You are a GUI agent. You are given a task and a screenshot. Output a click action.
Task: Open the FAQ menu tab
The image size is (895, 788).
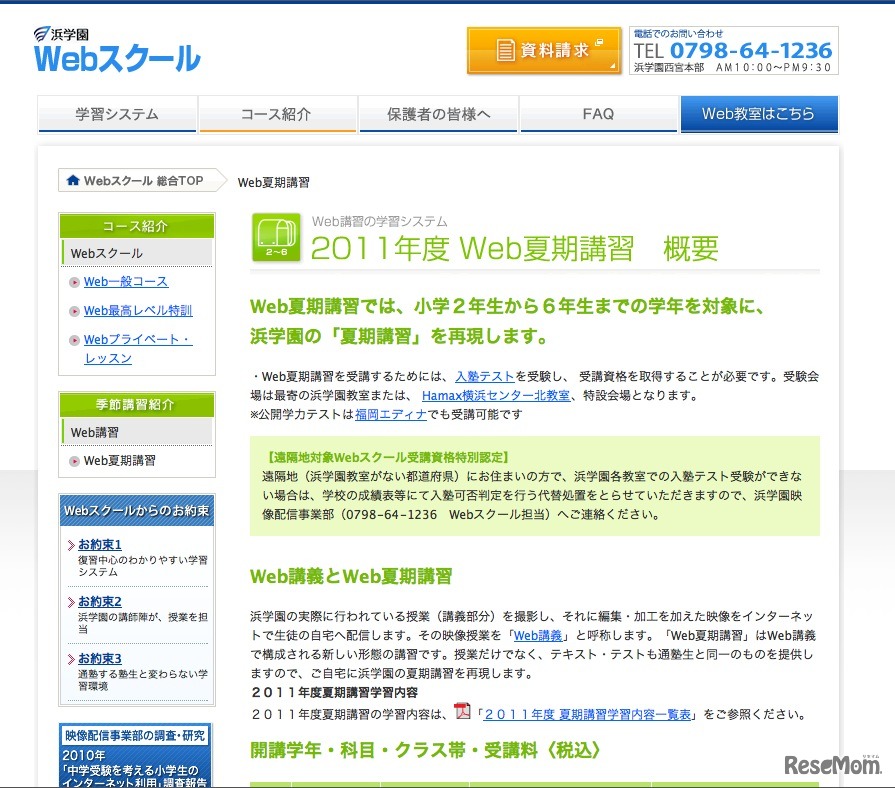(x=599, y=114)
